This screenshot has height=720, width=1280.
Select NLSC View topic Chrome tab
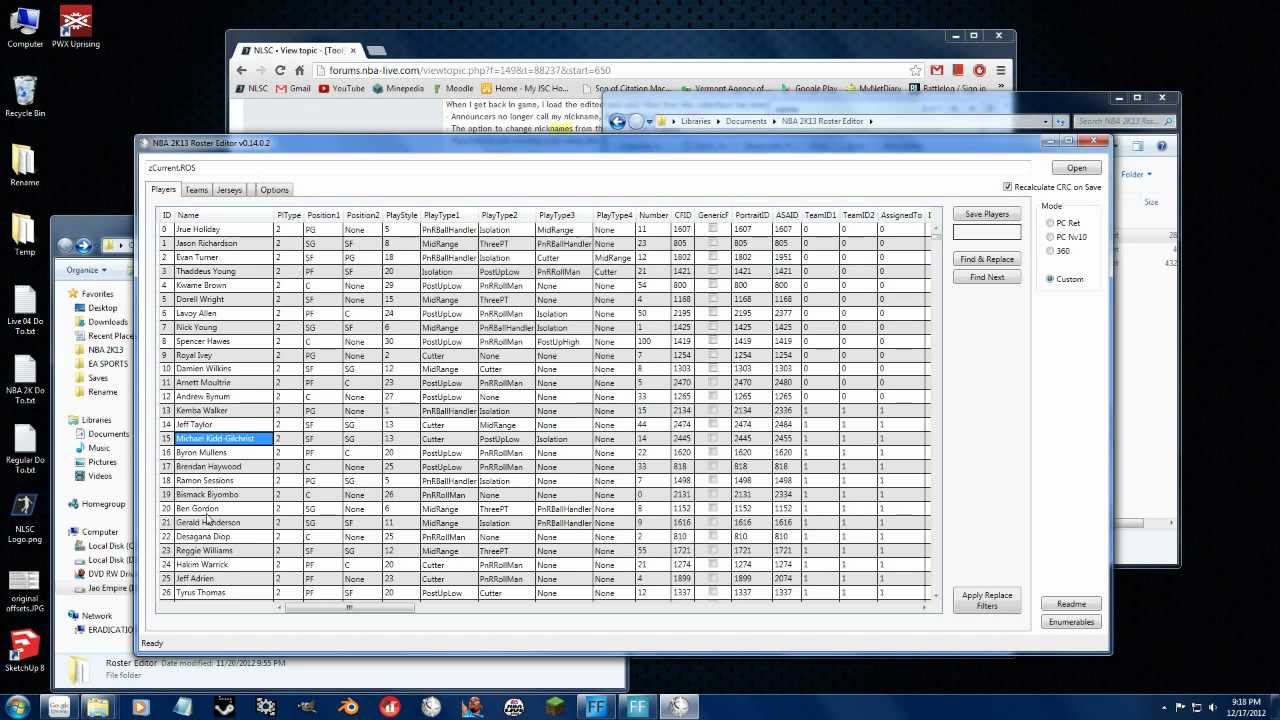pyautogui.click(x=298, y=50)
